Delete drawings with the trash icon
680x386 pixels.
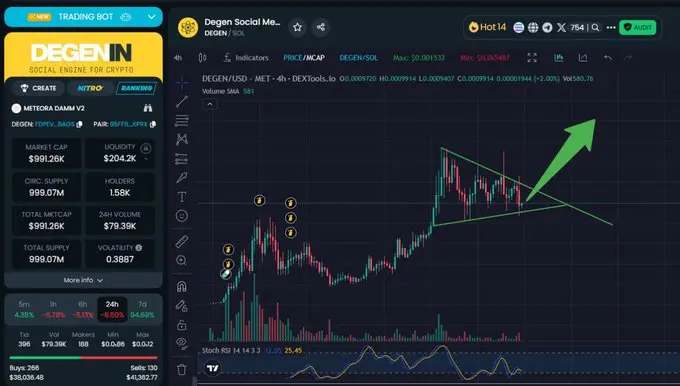pos(182,370)
